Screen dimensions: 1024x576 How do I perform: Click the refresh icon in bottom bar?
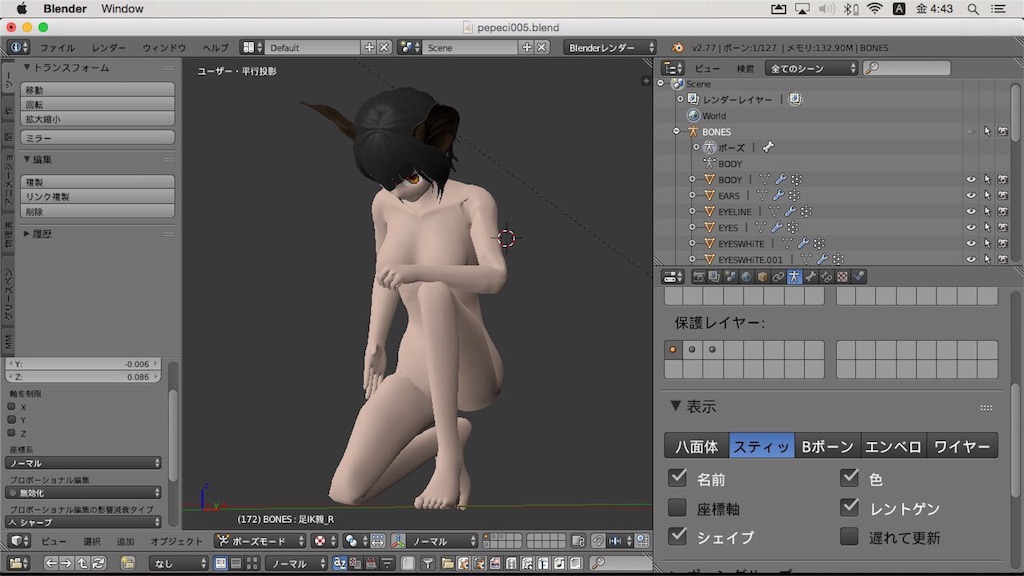(x=99, y=563)
